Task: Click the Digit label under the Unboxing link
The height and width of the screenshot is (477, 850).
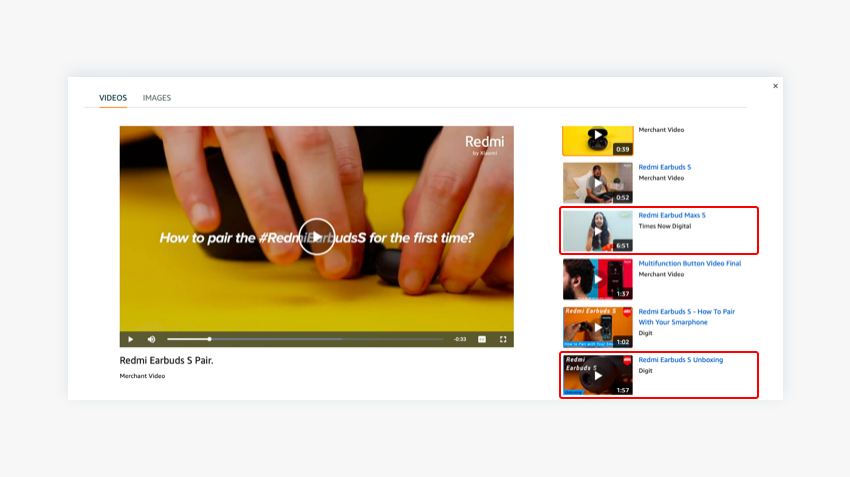Action: coord(645,371)
